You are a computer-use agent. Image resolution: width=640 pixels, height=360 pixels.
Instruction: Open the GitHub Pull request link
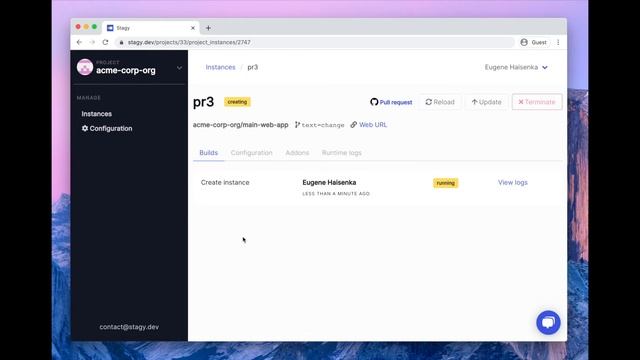[x=391, y=102]
